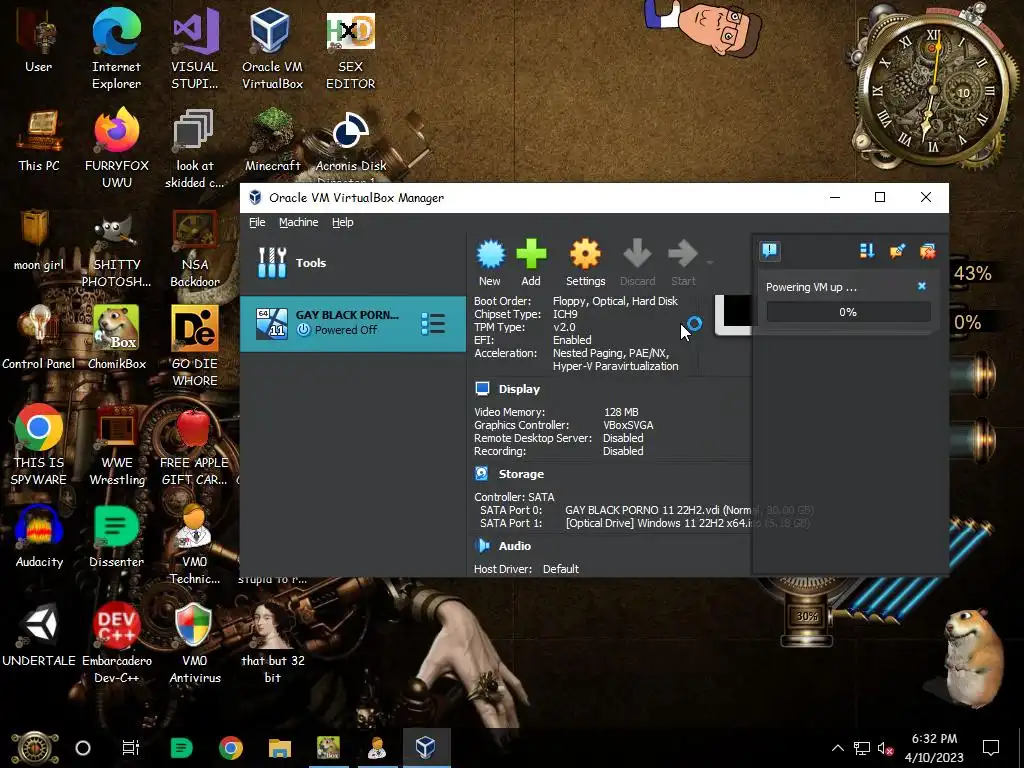The width and height of the screenshot is (1024, 768).
Task: Click the keep-finished-notifications brush icon
Action: pos(897,251)
